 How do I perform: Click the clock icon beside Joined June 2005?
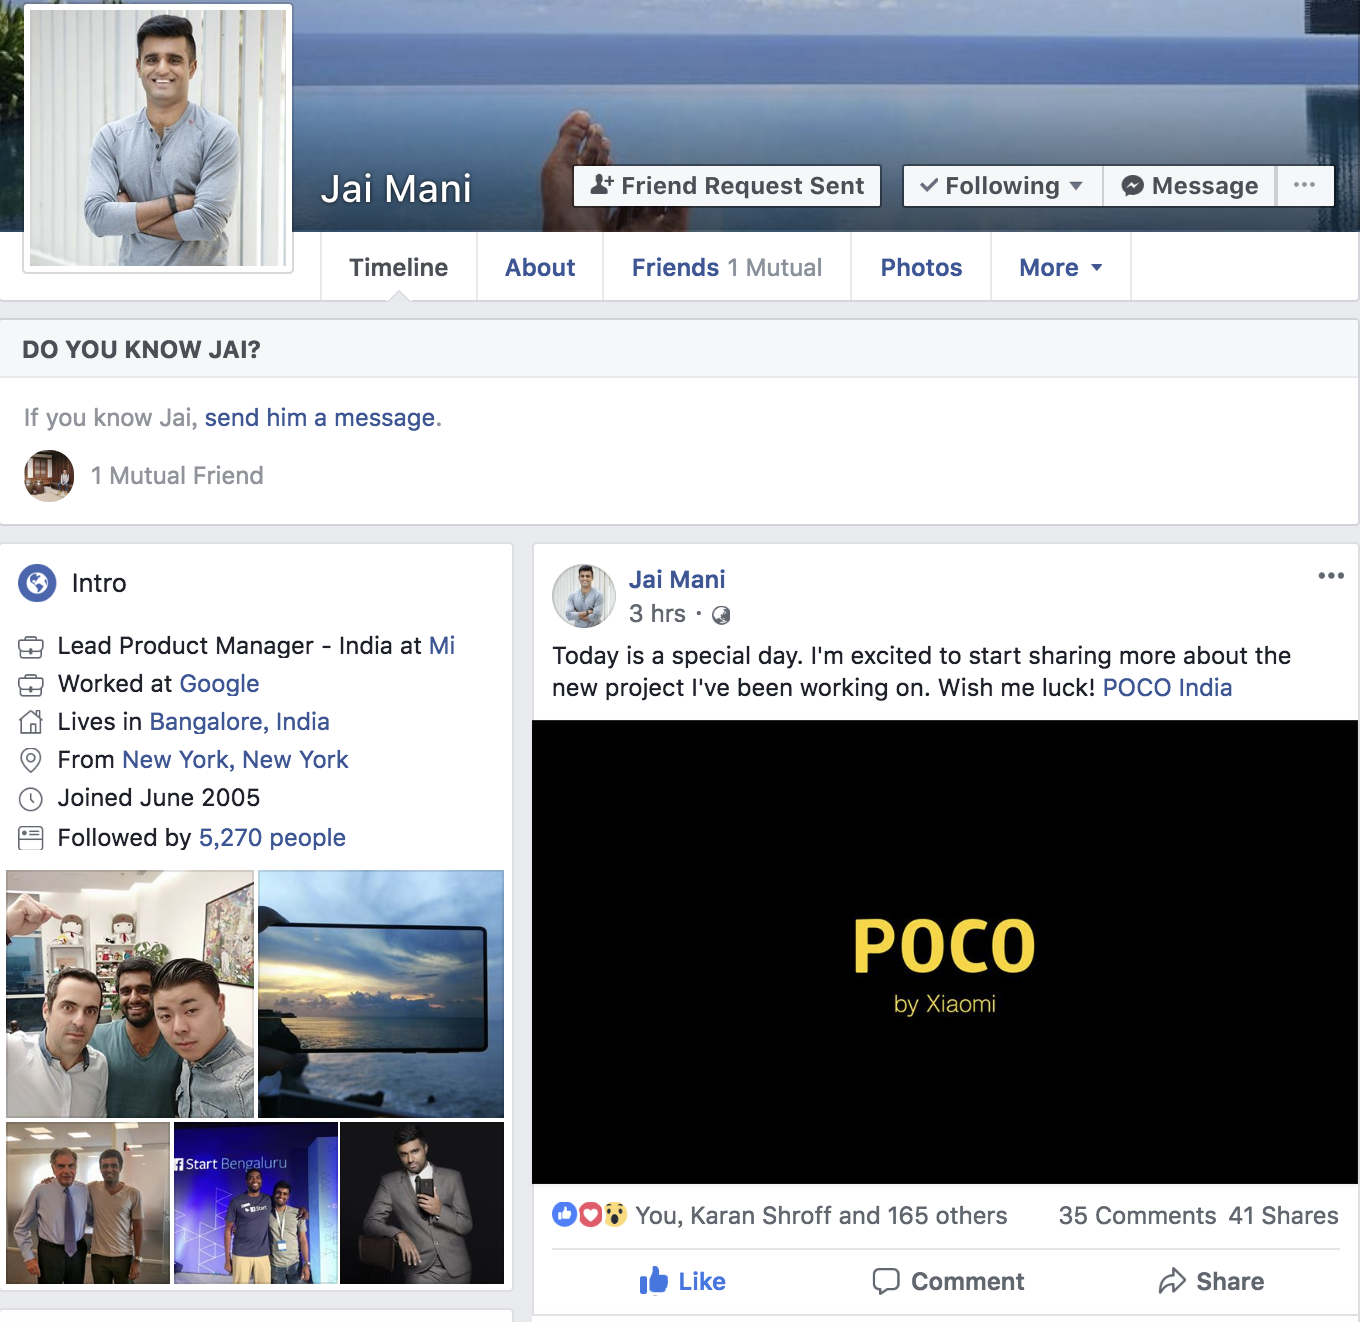pyautogui.click(x=31, y=799)
